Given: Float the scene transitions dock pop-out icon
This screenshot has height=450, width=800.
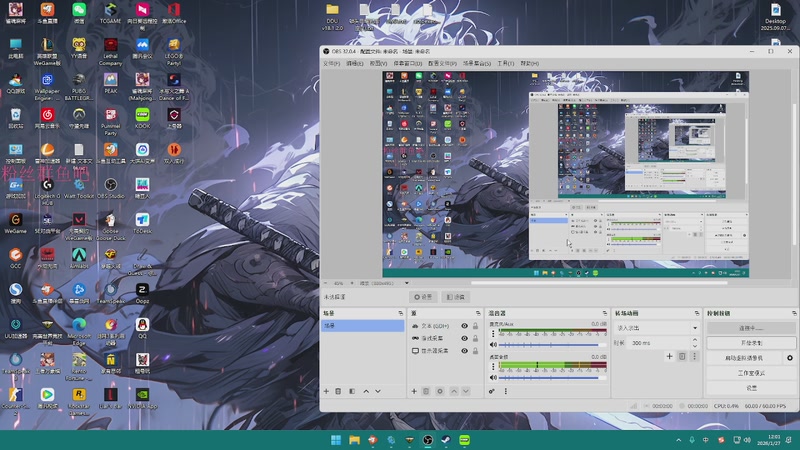Looking at the screenshot, I should point(697,313).
